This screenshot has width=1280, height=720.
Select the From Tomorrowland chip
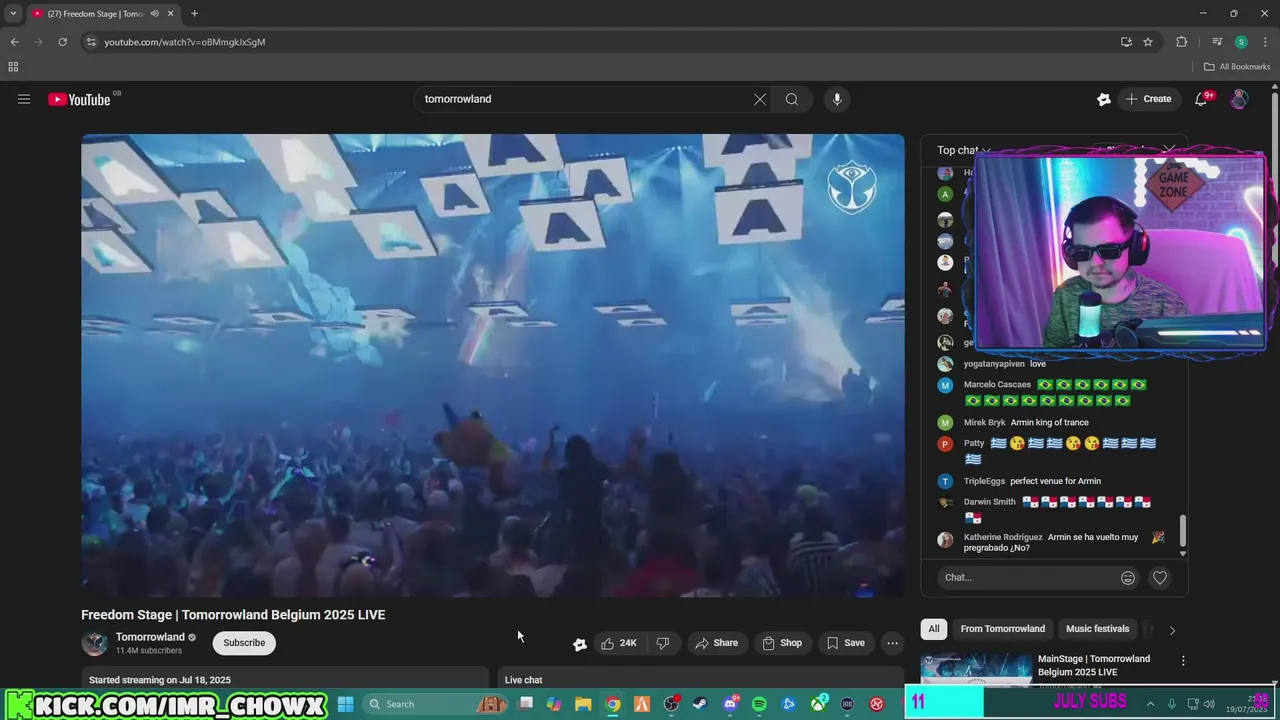click(1003, 629)
